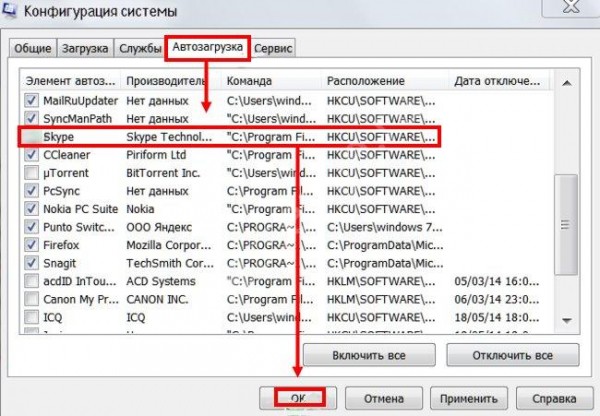This screenshot has height=416, width=600.
Task: Close the Конфигурация системы window
Action: click(571, 8)
